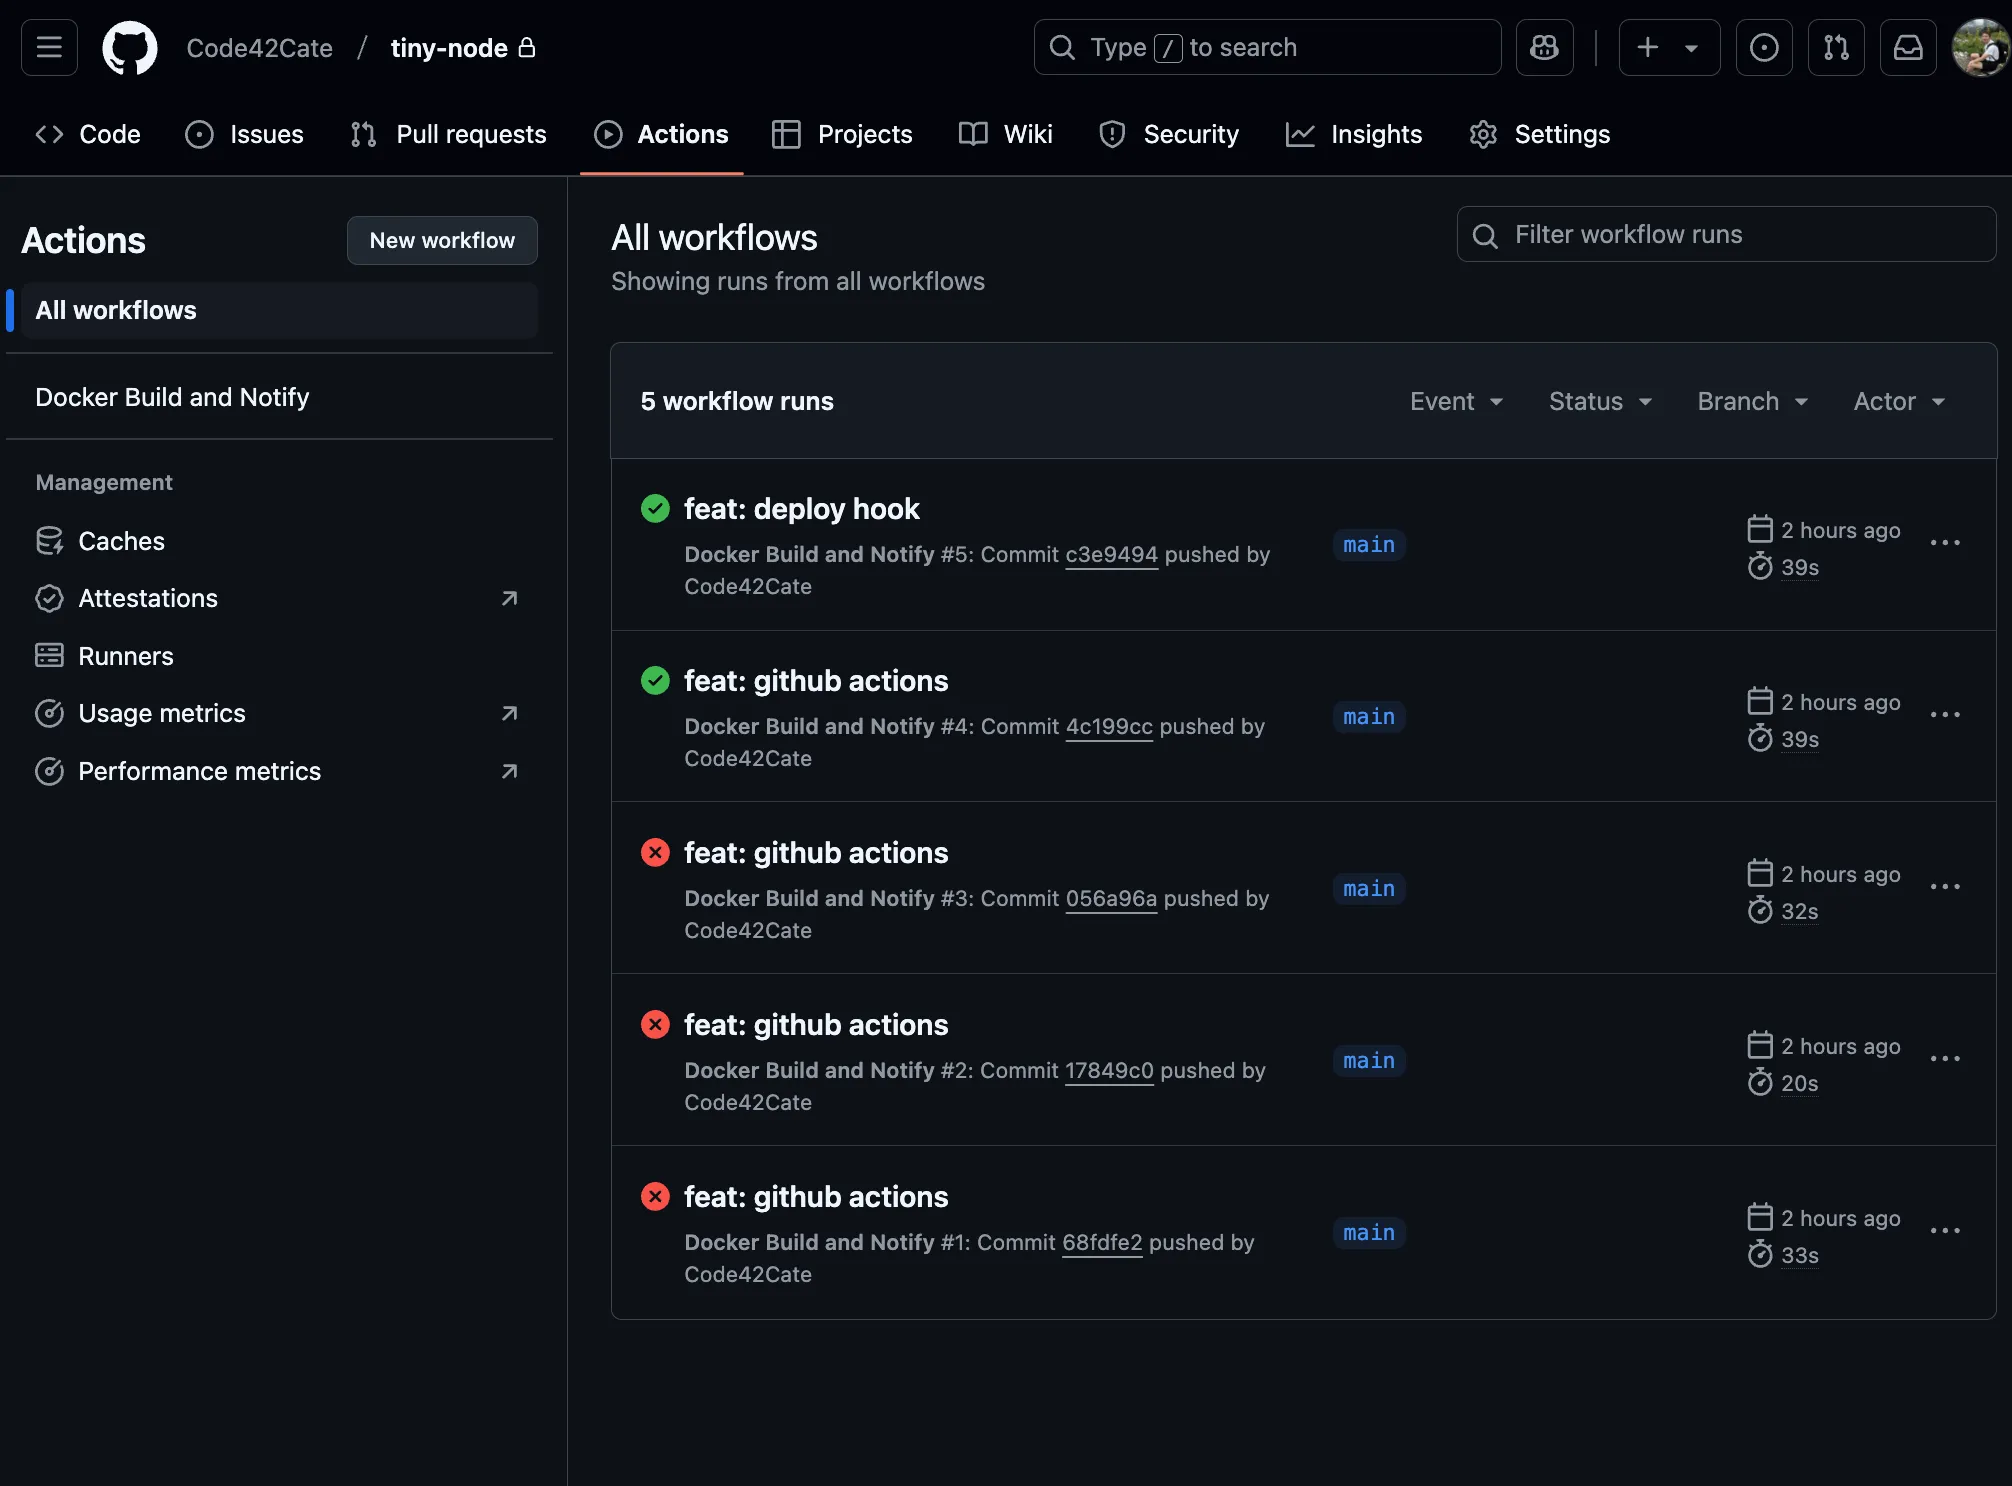This screenshot has height=1486, width=2012.
Task: Toggle the hamburger navigation menu
Action: (x=48, y=47)
